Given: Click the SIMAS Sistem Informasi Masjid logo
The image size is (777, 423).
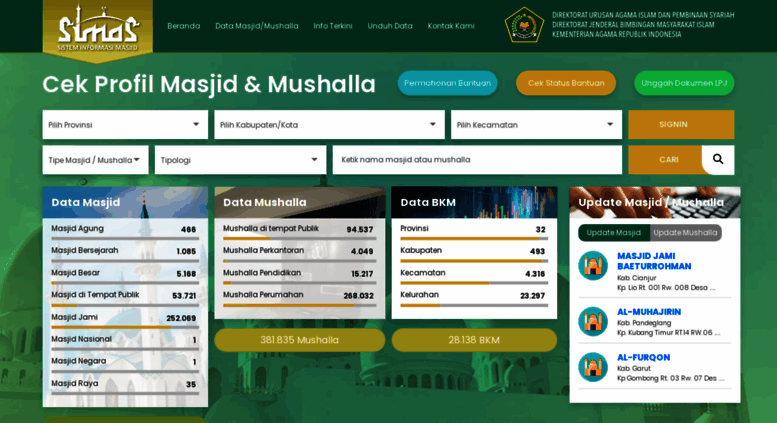Looking at the screenshot, I should coord(98,30).
